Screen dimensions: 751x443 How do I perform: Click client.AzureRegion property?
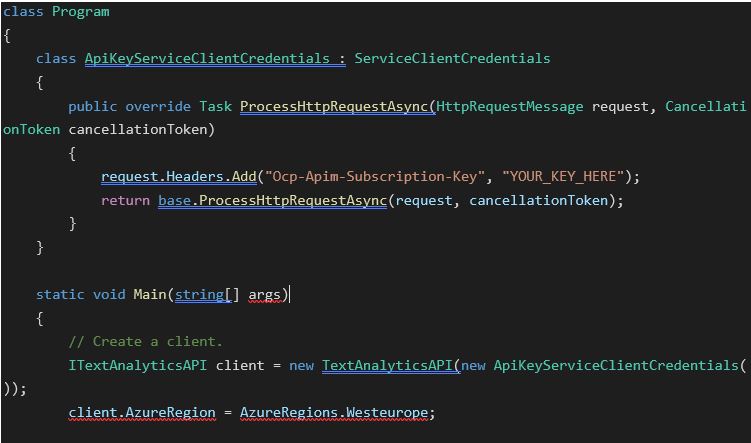142,413
